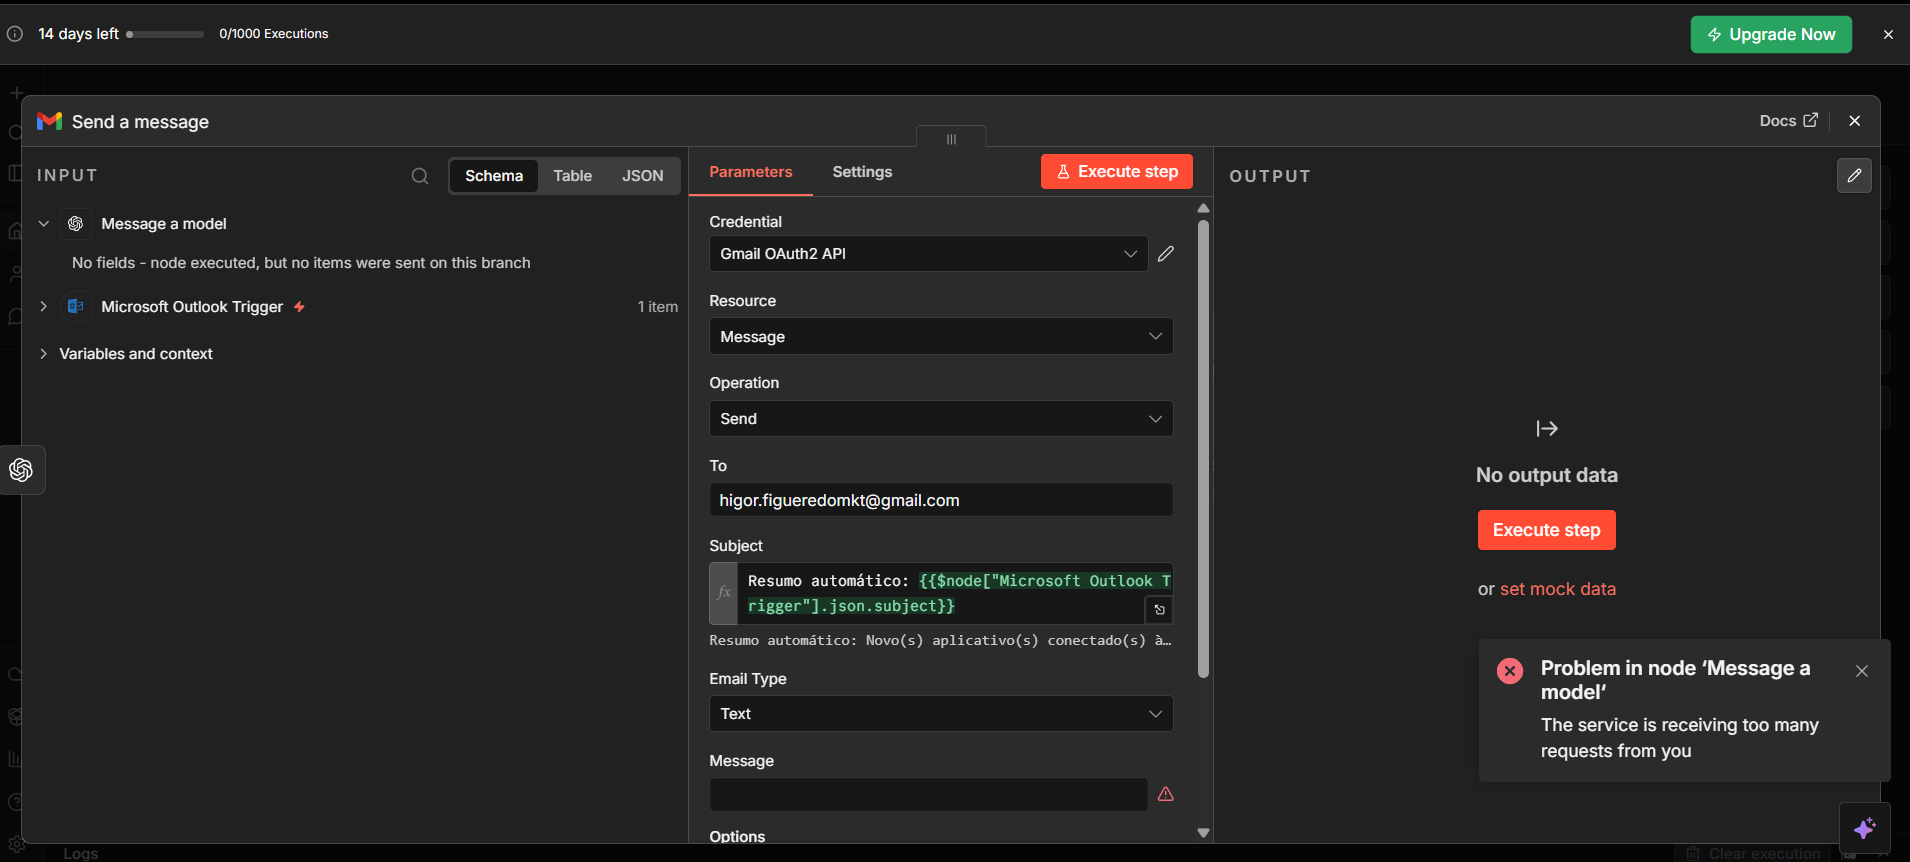
Task: Click the '1 item' count for Outlook Trigger
Action: 658,307
